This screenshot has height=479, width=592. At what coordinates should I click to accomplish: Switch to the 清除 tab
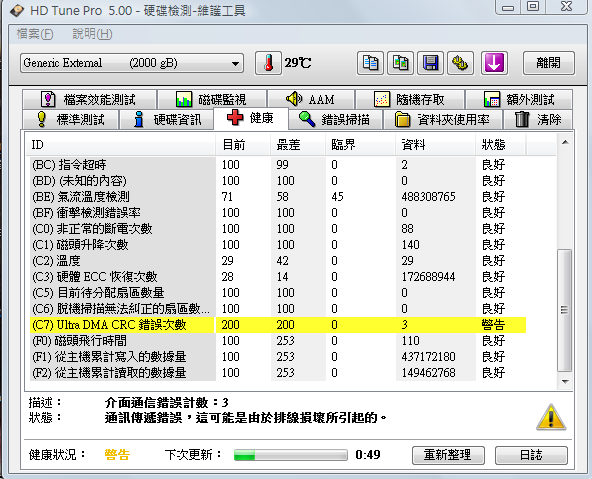pyautogui.click(x=538, y=119)
